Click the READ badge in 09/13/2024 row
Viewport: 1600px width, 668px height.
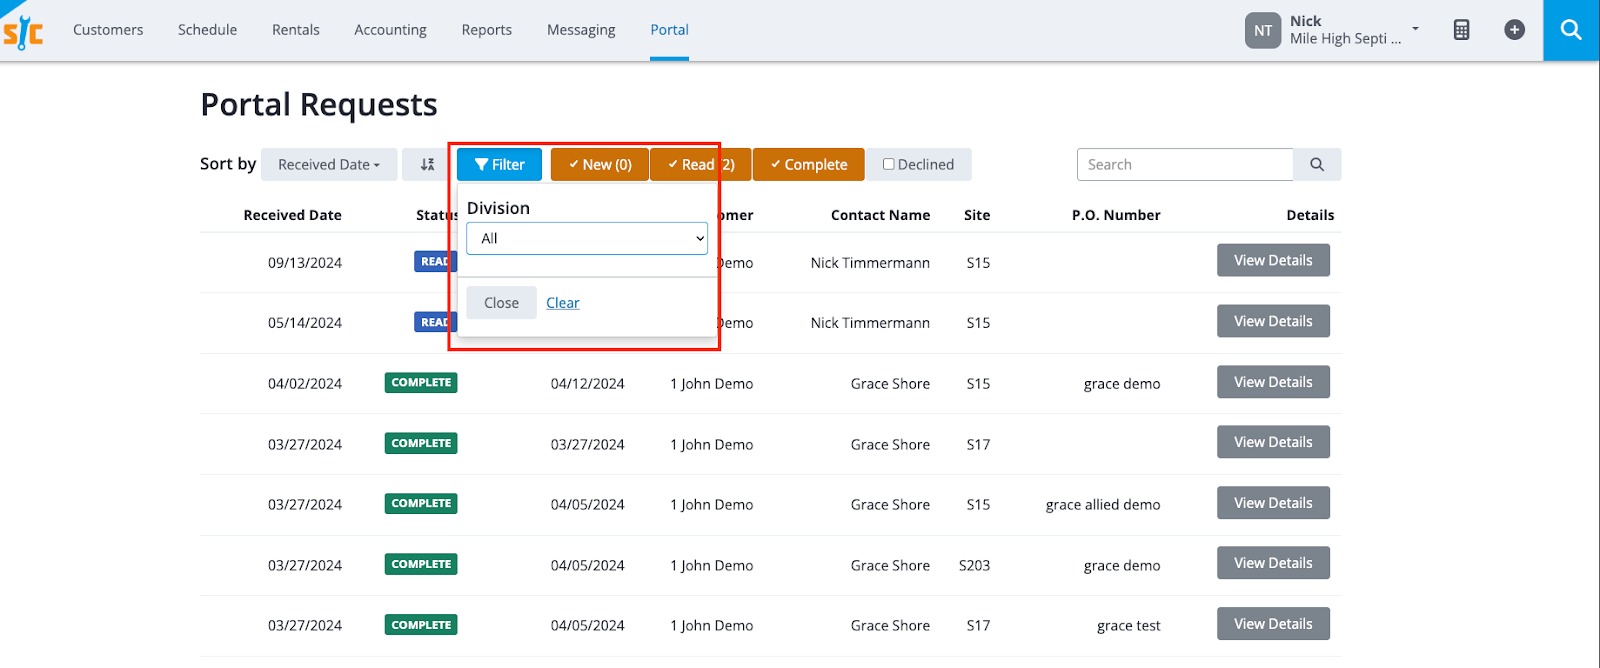coord(435,262)
